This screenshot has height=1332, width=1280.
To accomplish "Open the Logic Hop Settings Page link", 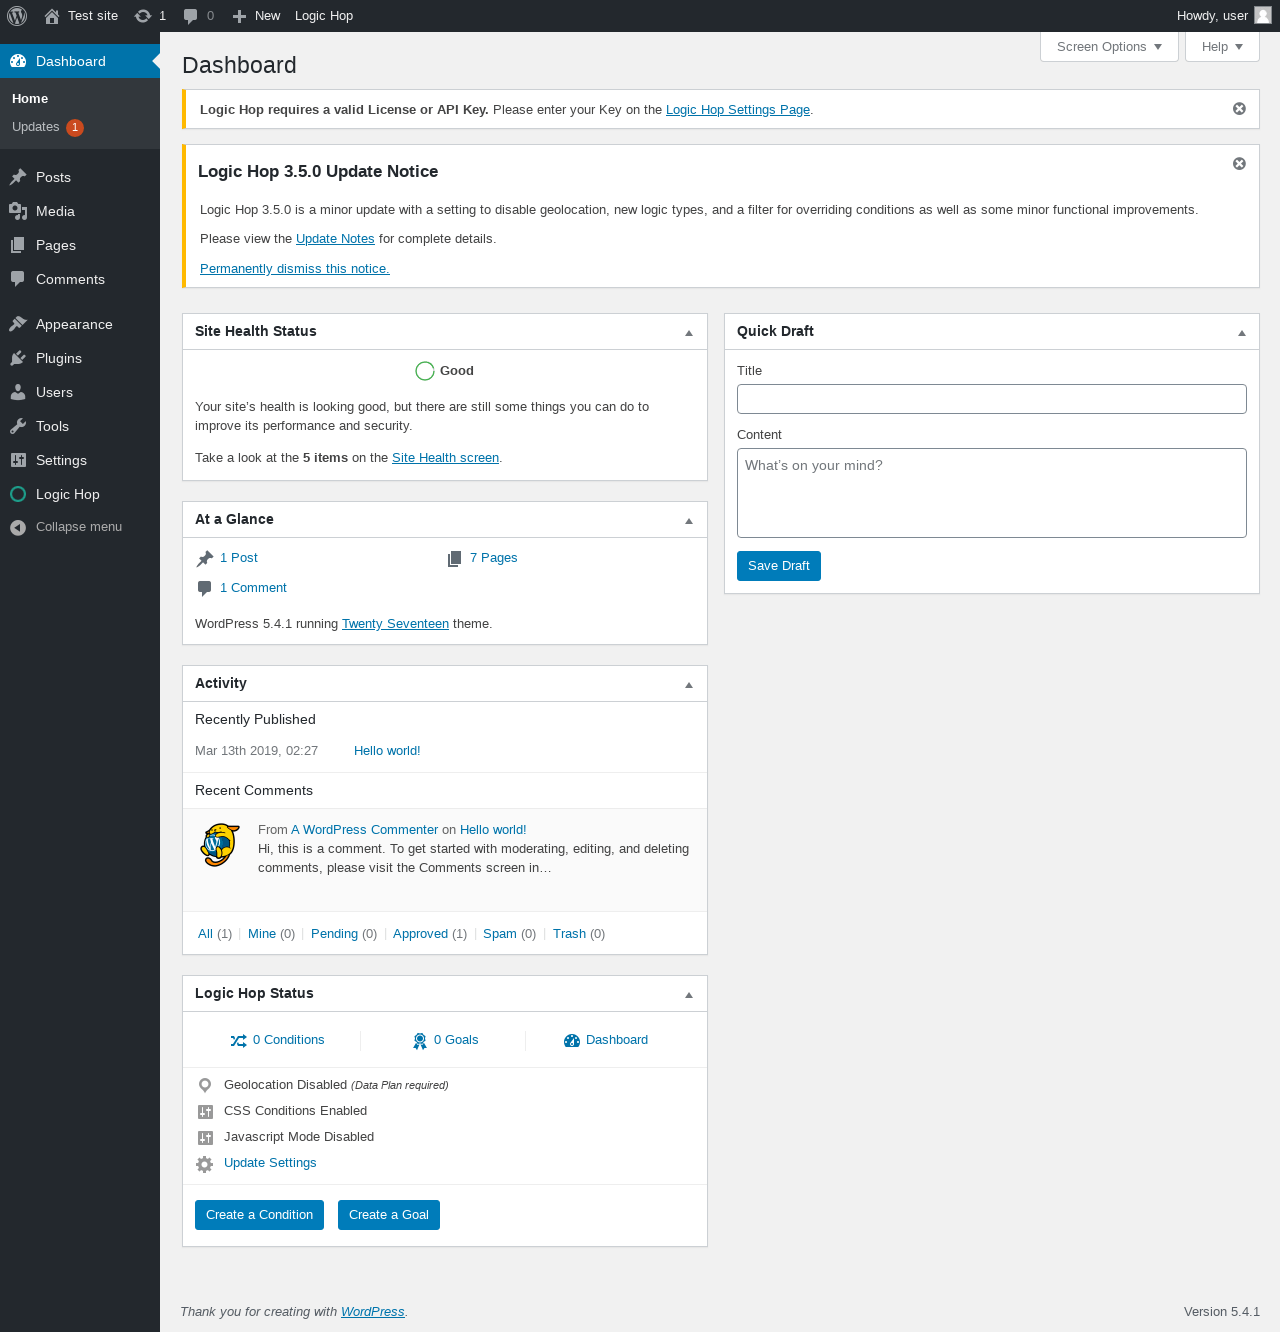I will 738,110.
